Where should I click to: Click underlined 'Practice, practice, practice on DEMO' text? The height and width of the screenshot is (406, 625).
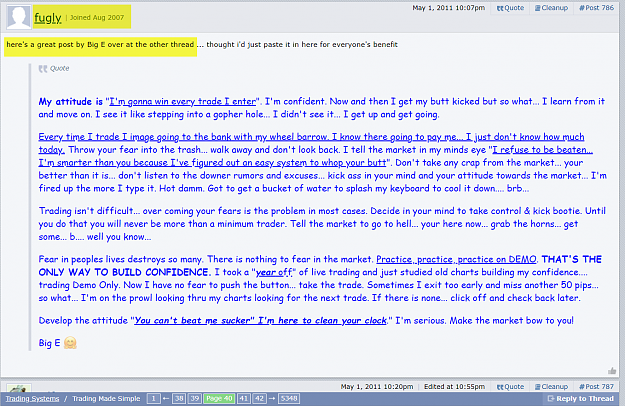point(456,259)
